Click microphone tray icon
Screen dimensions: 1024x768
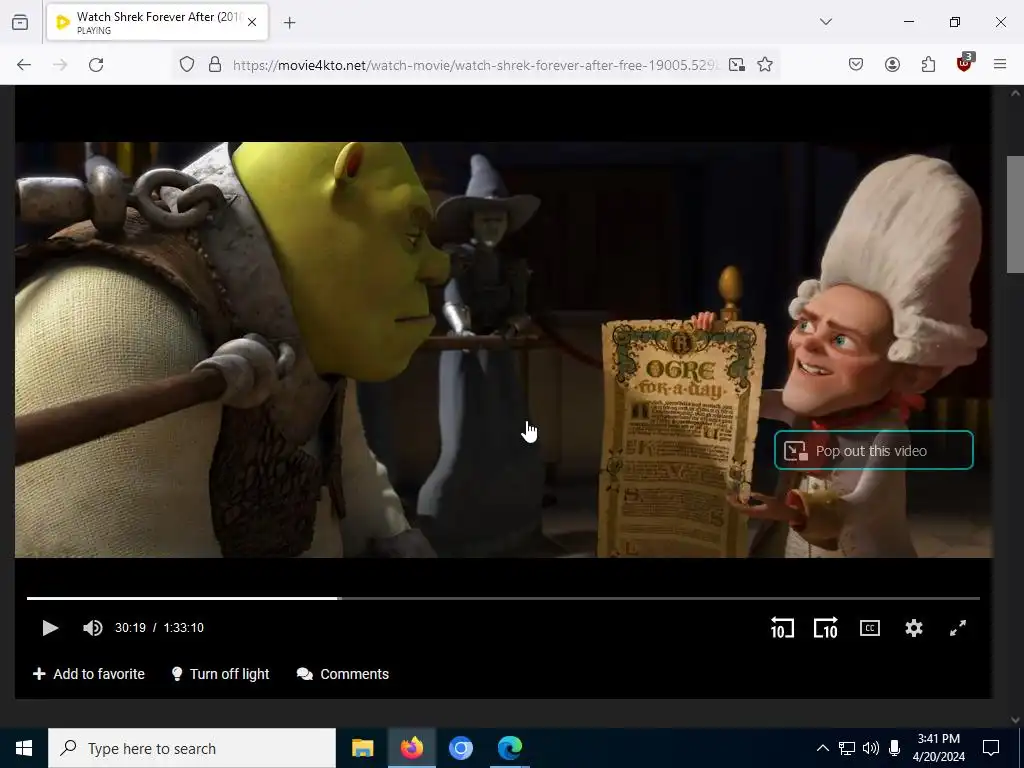pyautogui.click(x=895, y=748)
